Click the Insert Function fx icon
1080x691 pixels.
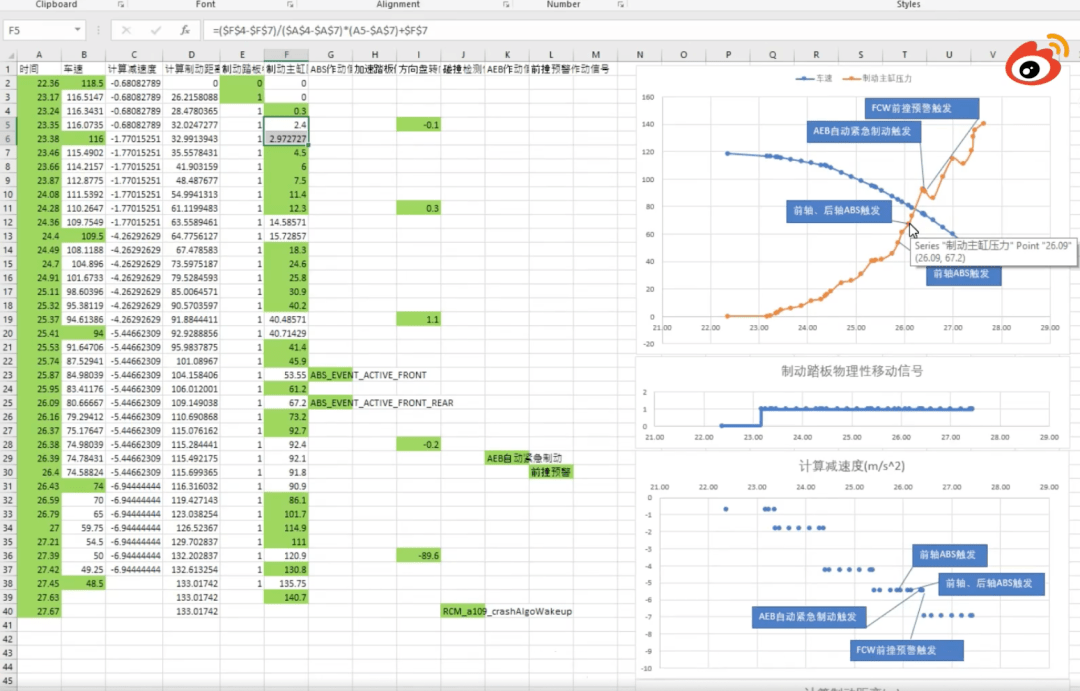(183, 30)
